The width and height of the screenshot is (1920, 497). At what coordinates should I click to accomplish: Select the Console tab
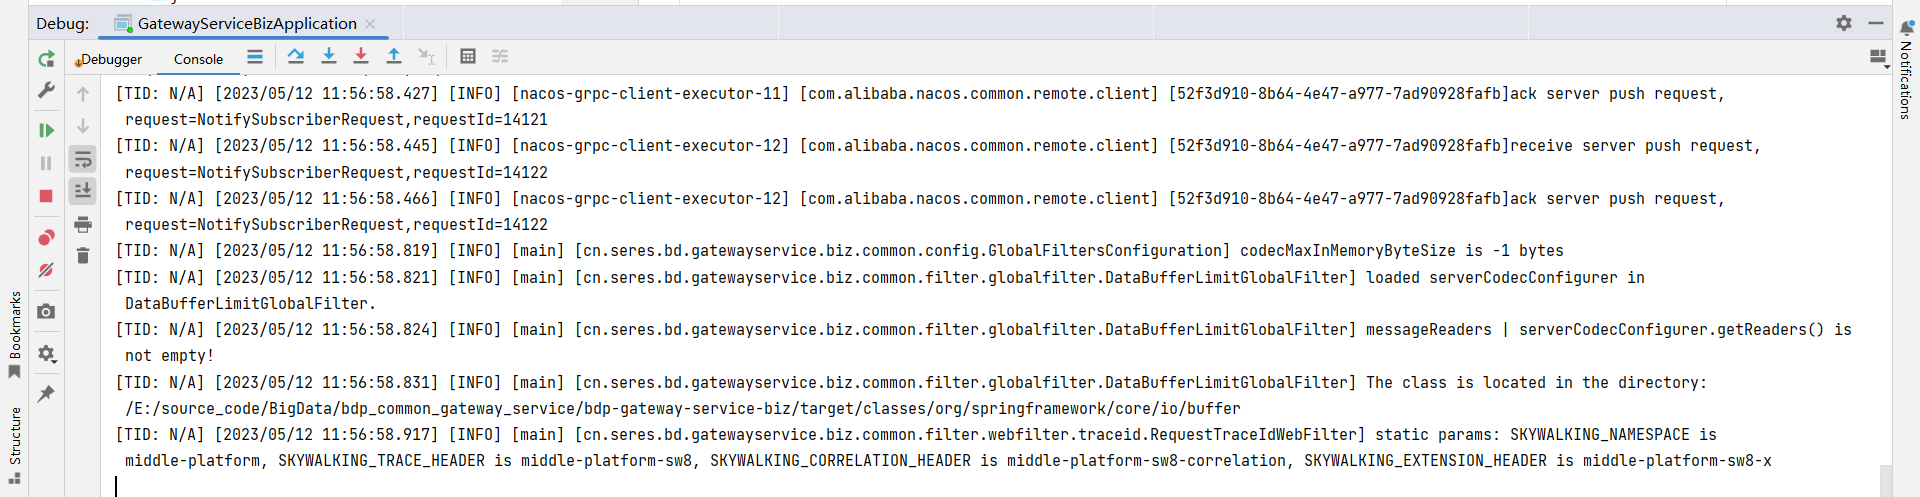[198, 59]
